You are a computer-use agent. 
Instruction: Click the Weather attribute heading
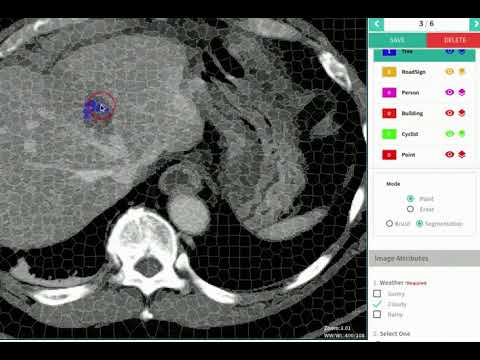click(x=391, y=283)
